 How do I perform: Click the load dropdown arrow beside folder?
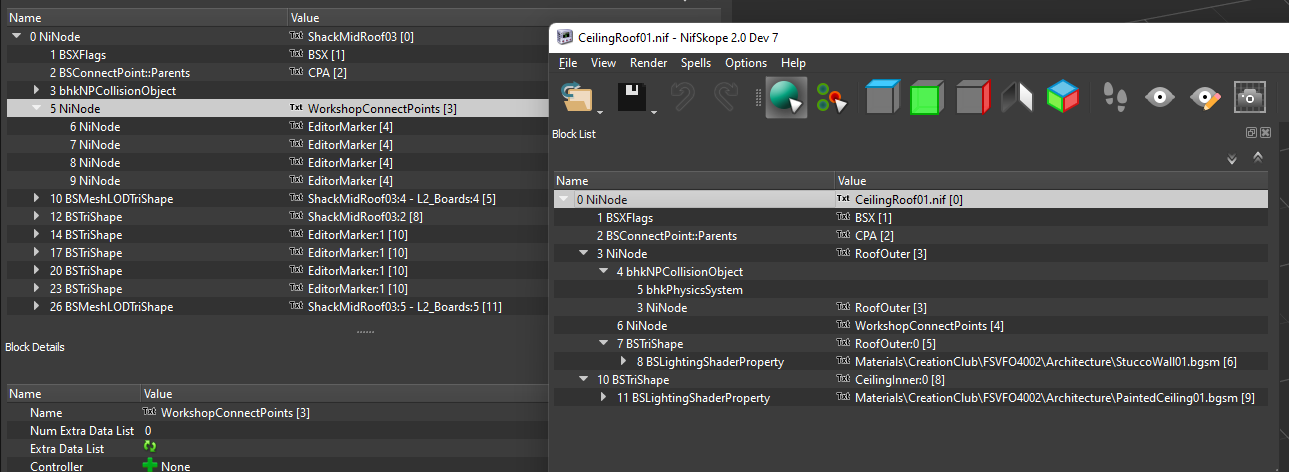(x=598, y=112)
